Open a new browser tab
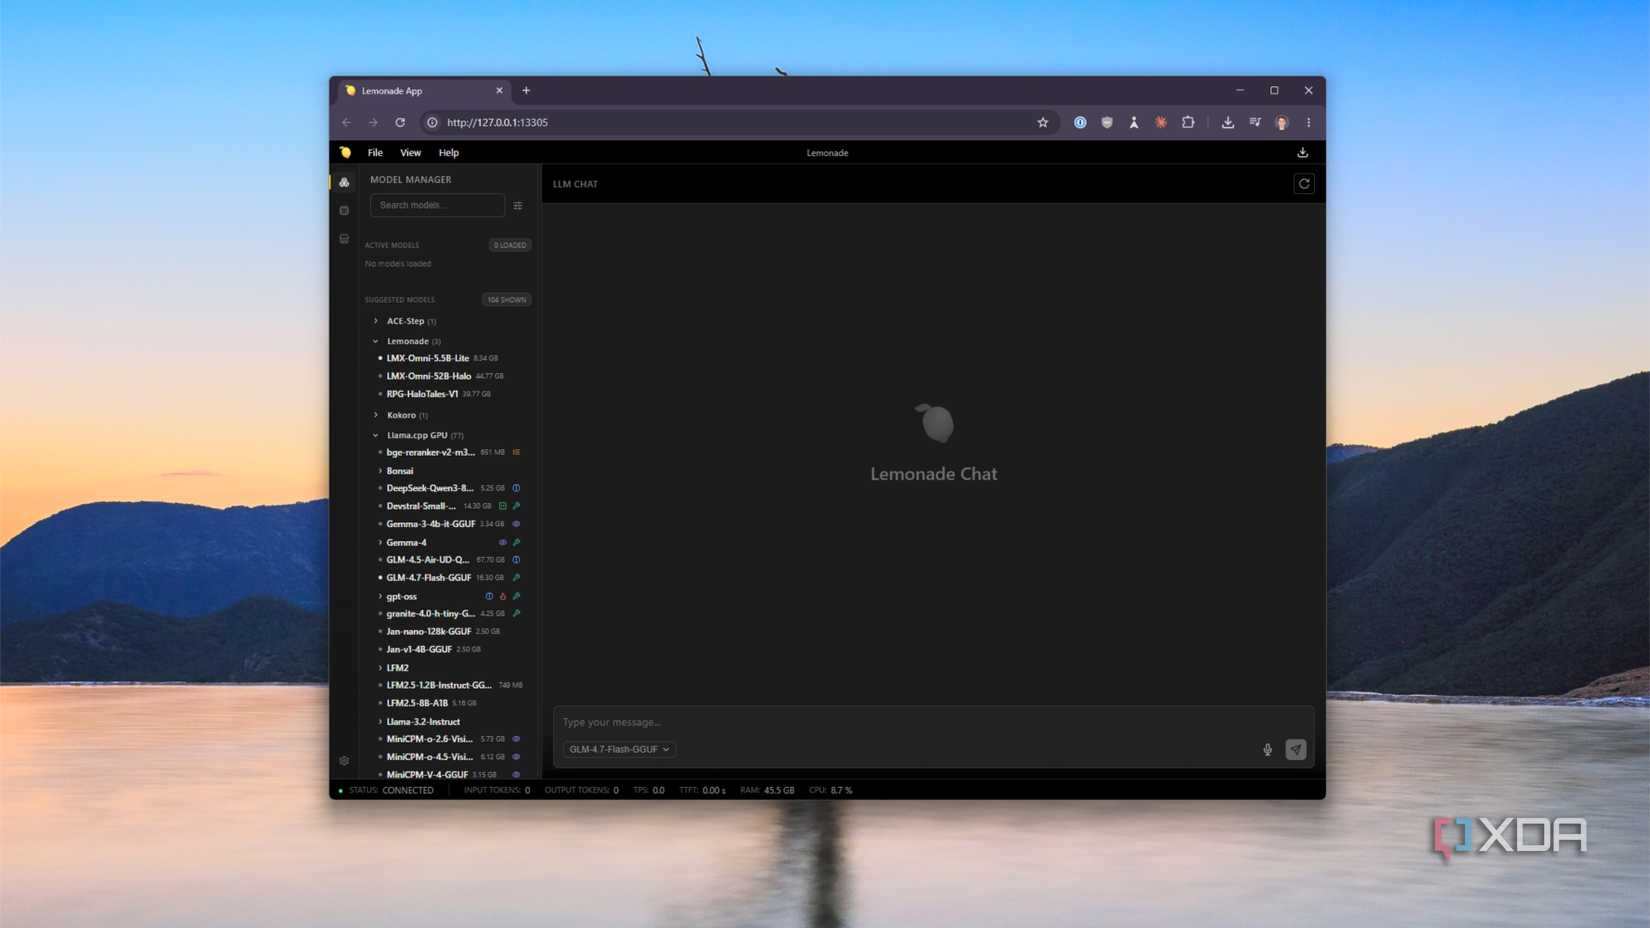The height and width of the screenshot is (928, 1650). tap(526, 90)
